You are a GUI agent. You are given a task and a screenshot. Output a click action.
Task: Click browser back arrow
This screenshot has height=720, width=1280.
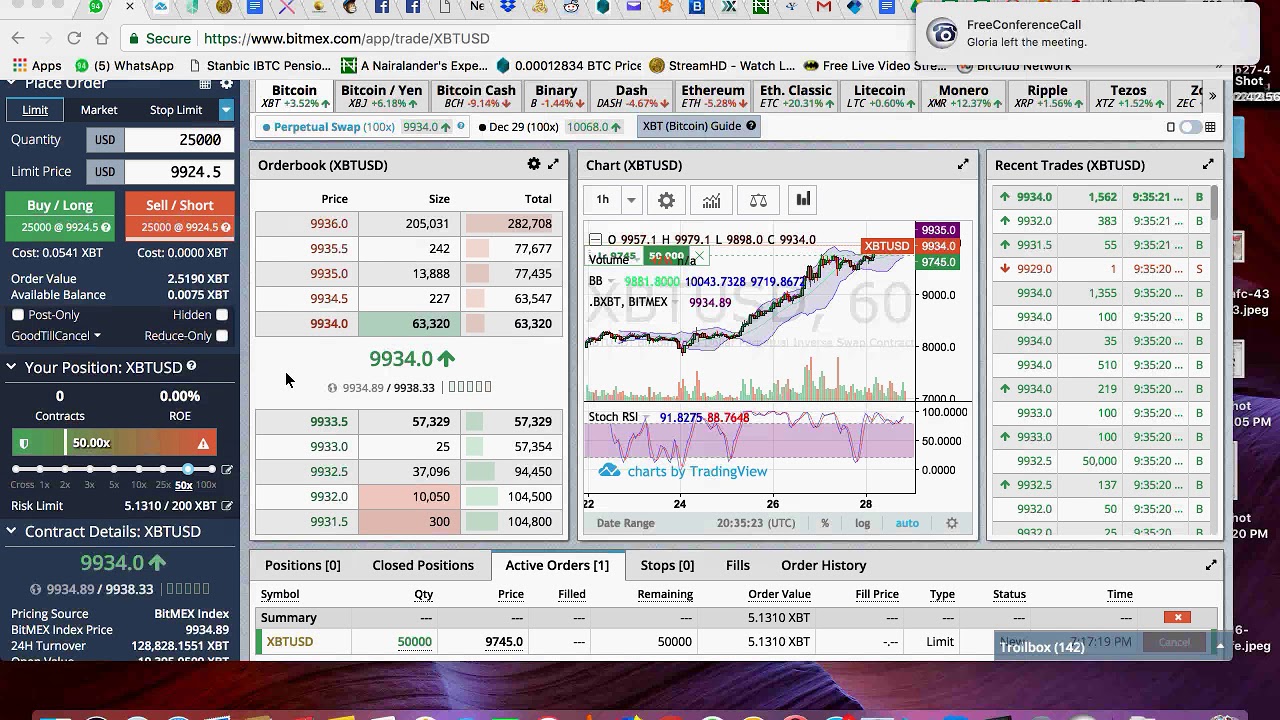(18, 38)
